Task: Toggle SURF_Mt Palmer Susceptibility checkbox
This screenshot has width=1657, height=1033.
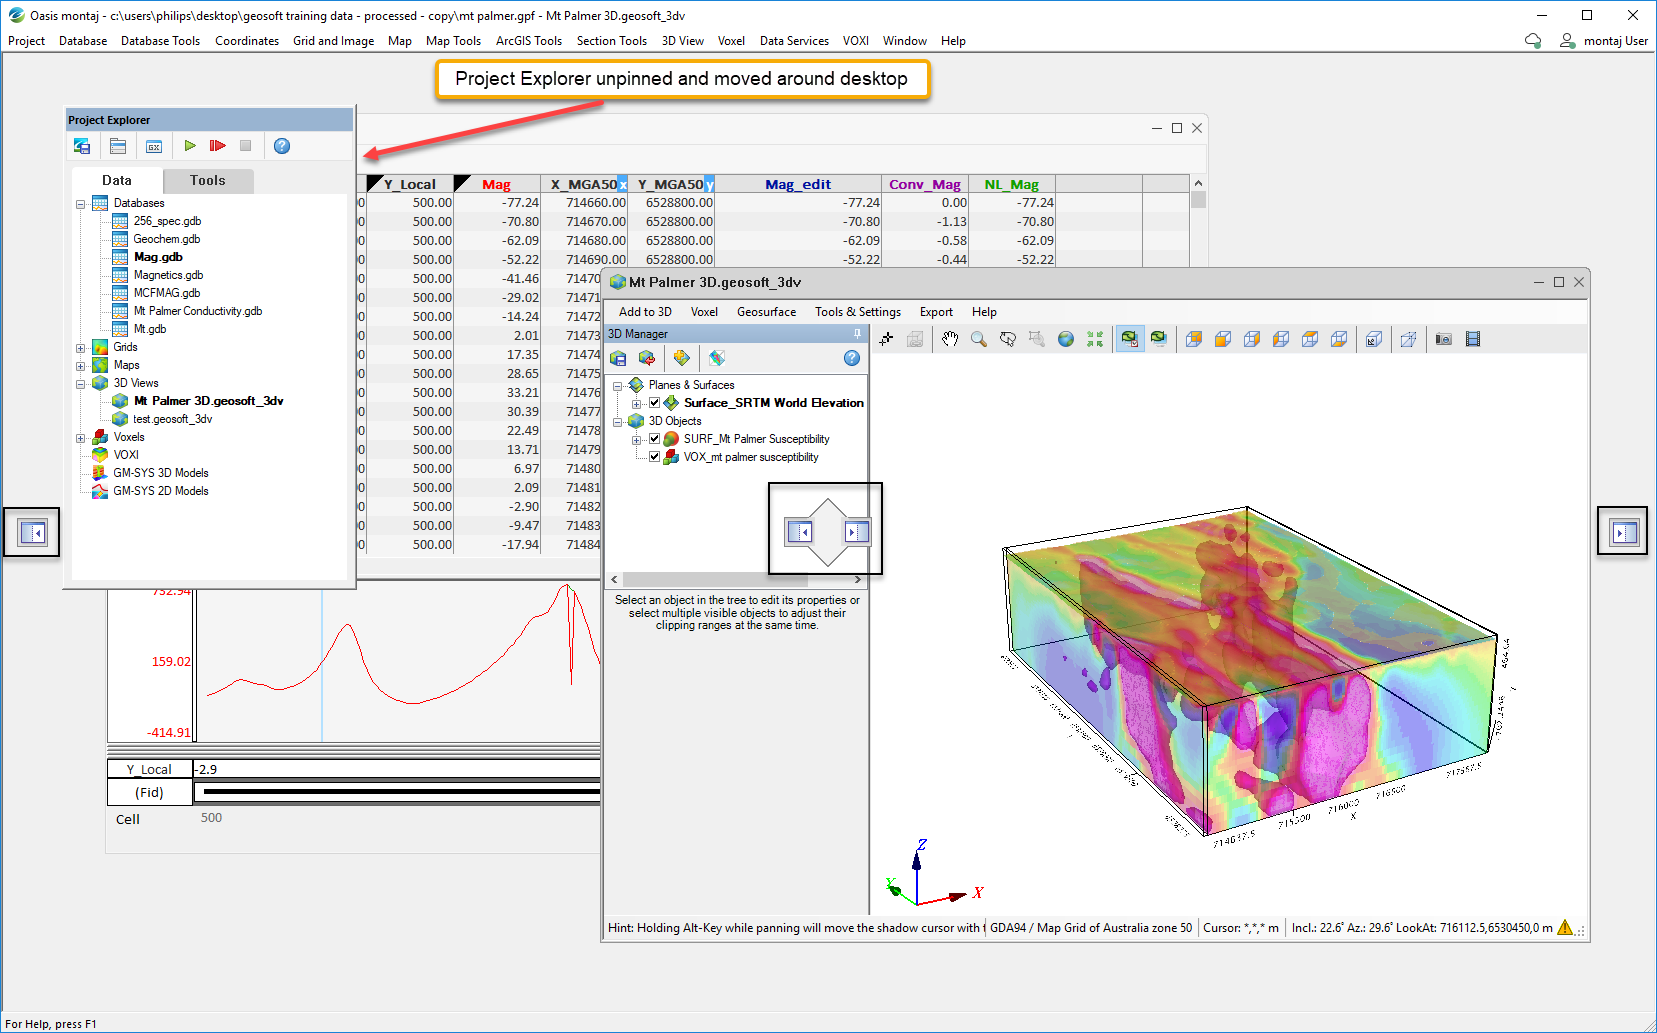Action: coord(655,439)
